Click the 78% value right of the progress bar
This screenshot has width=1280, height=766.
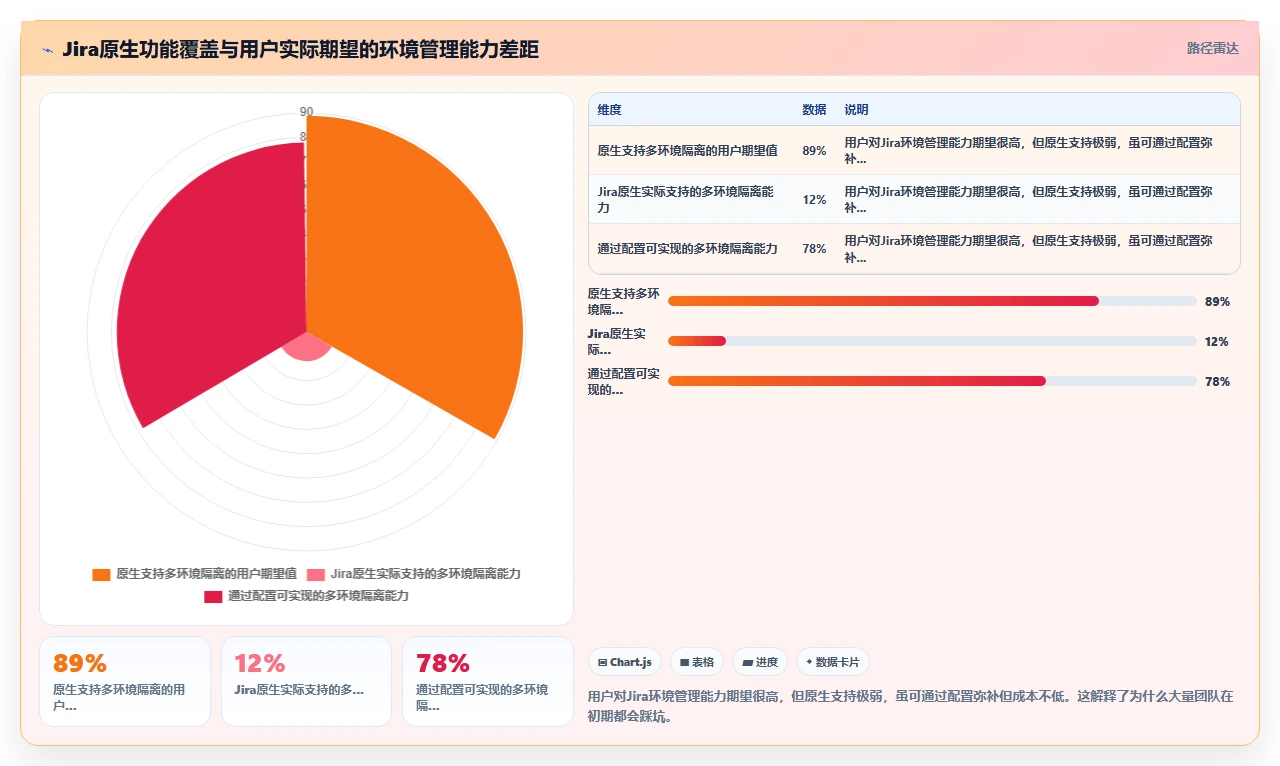tap(1217, 381)
